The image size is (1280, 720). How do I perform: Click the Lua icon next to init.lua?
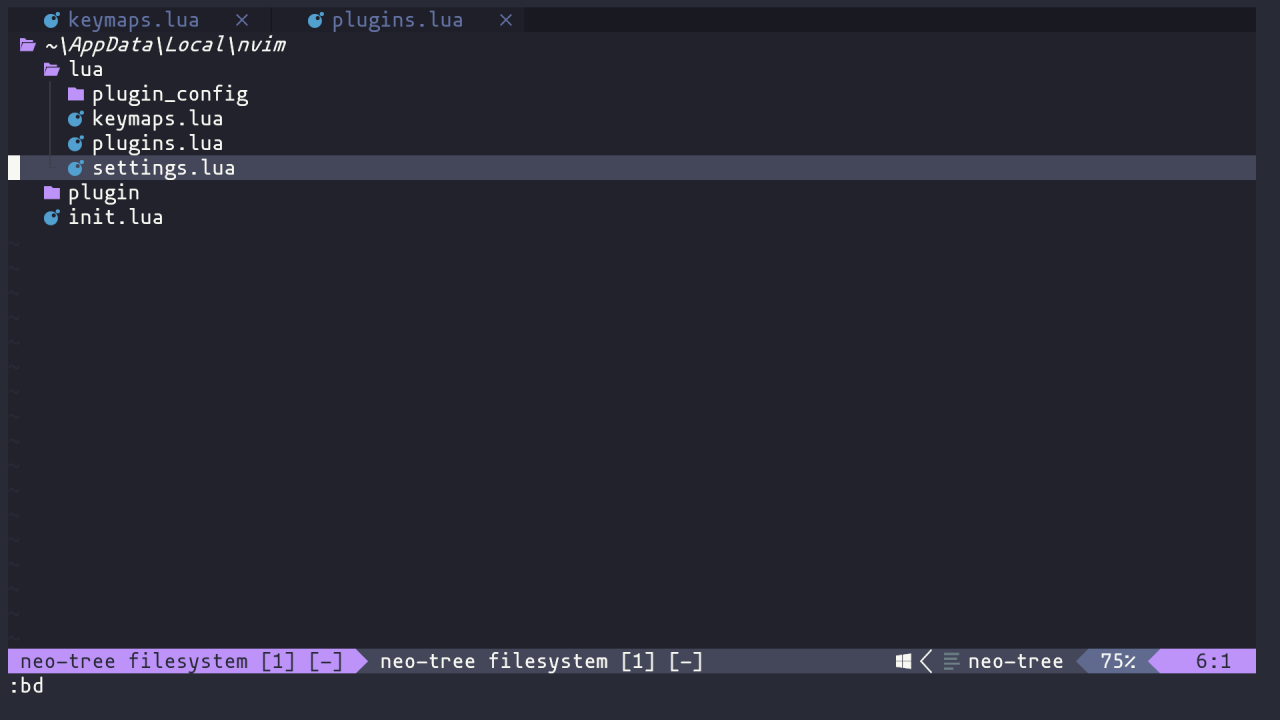tap(51, 217)
